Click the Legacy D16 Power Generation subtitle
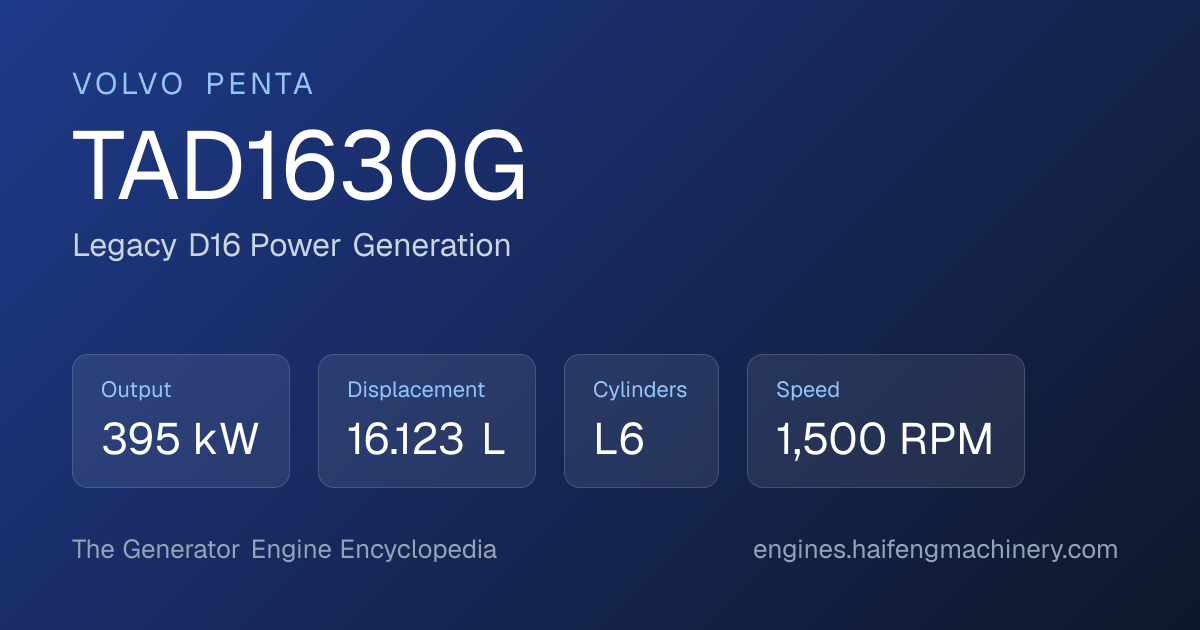The height and width of the screenshot is (630, 1200). point(292,246)
